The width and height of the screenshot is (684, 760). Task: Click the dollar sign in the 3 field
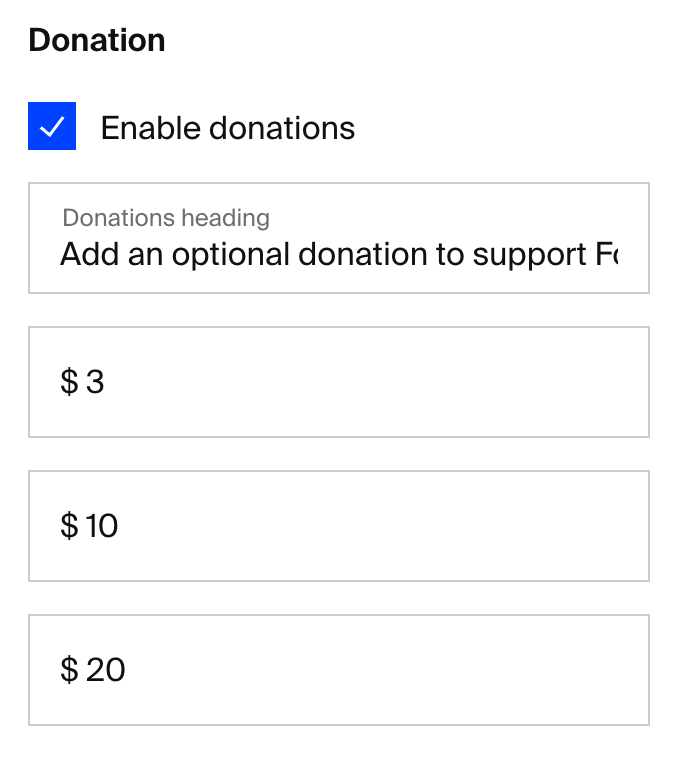(69, 381)
